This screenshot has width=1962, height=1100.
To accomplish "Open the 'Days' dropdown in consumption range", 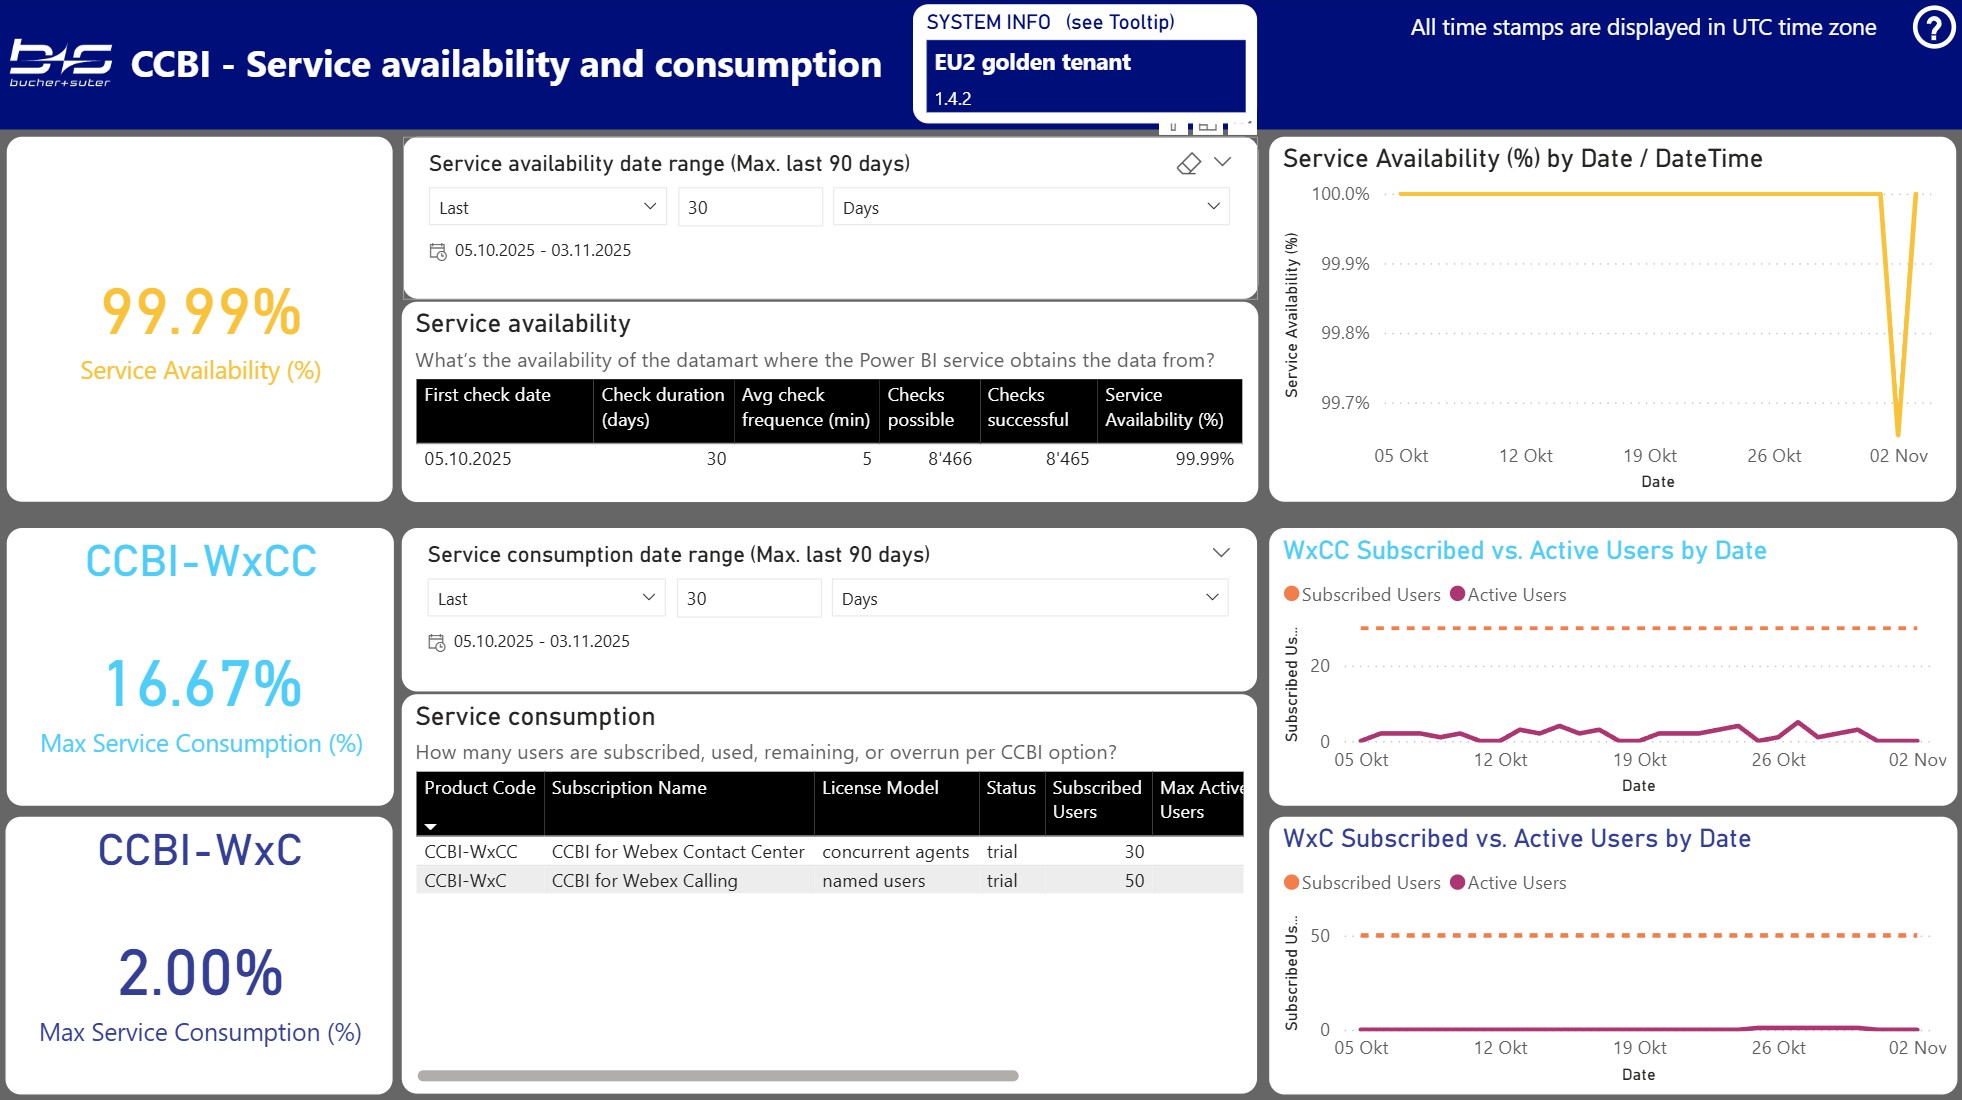I will click(x=1029, y=598).
